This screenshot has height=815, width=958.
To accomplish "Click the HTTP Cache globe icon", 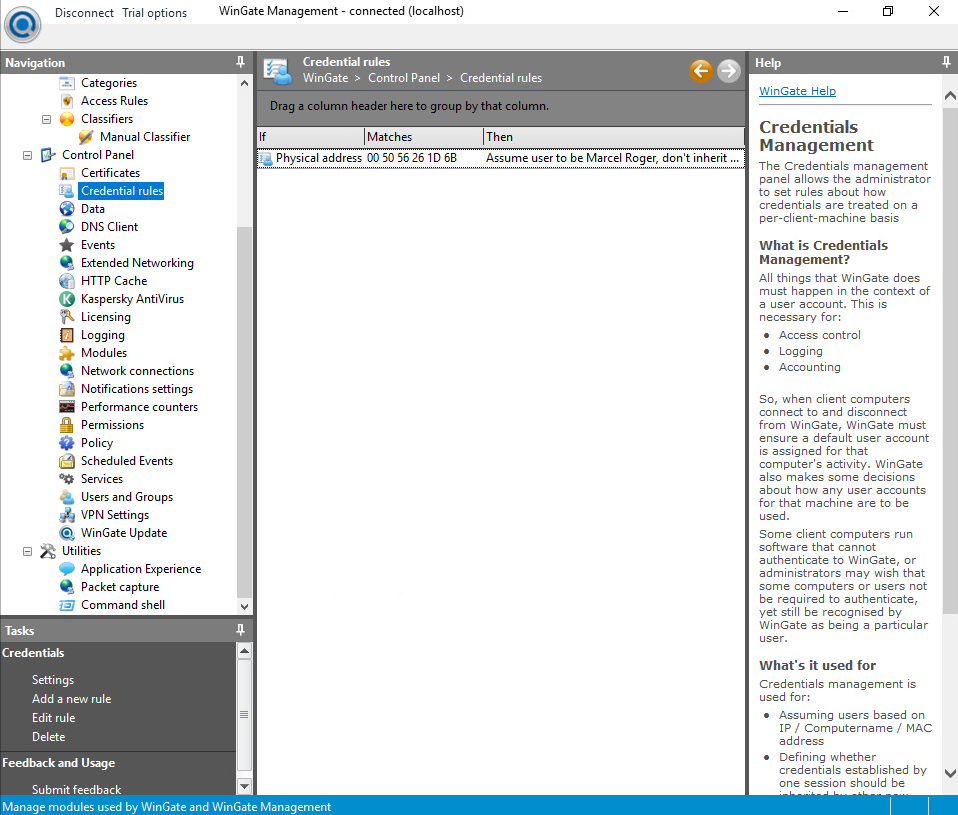I will [67, 281].
